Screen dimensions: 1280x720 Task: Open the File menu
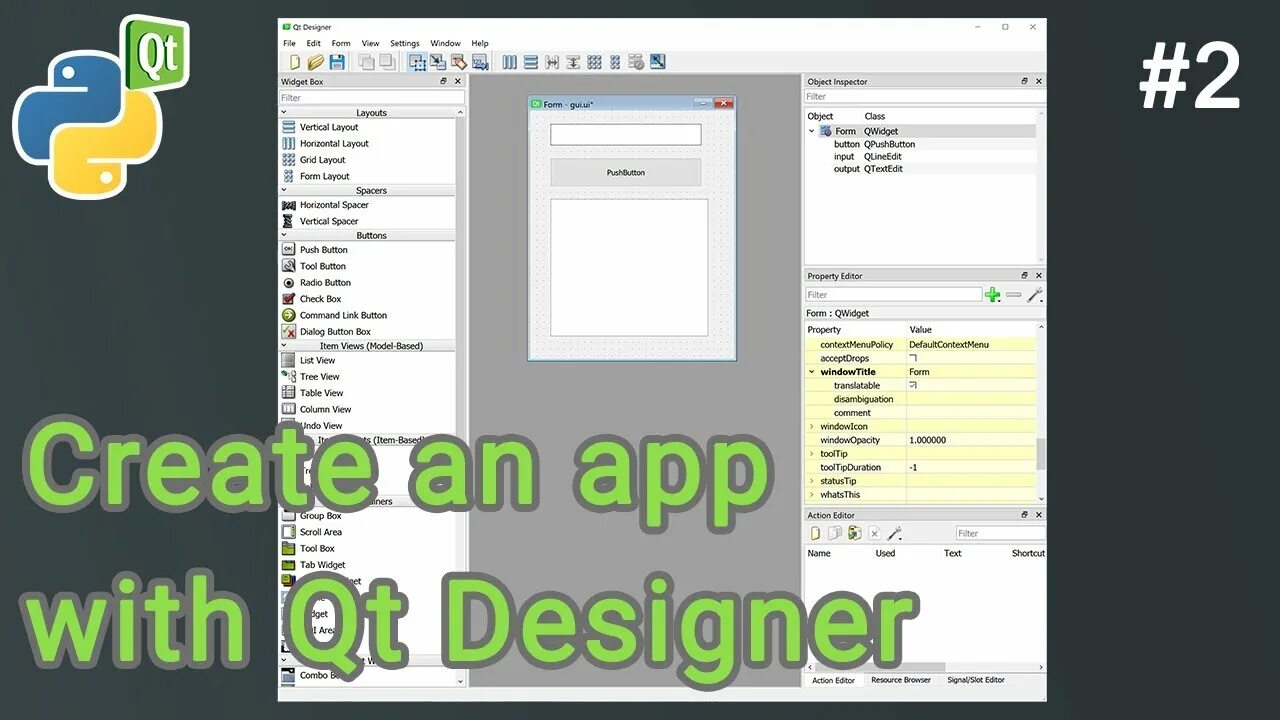pos(289,43)
